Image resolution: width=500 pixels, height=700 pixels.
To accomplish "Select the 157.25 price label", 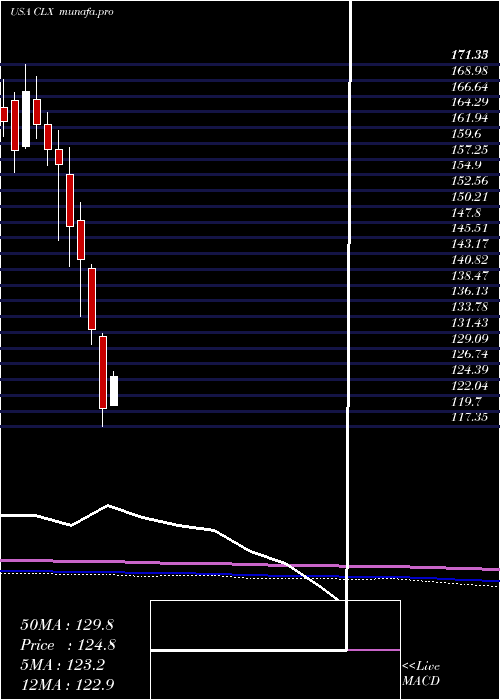I will point(469,150).
